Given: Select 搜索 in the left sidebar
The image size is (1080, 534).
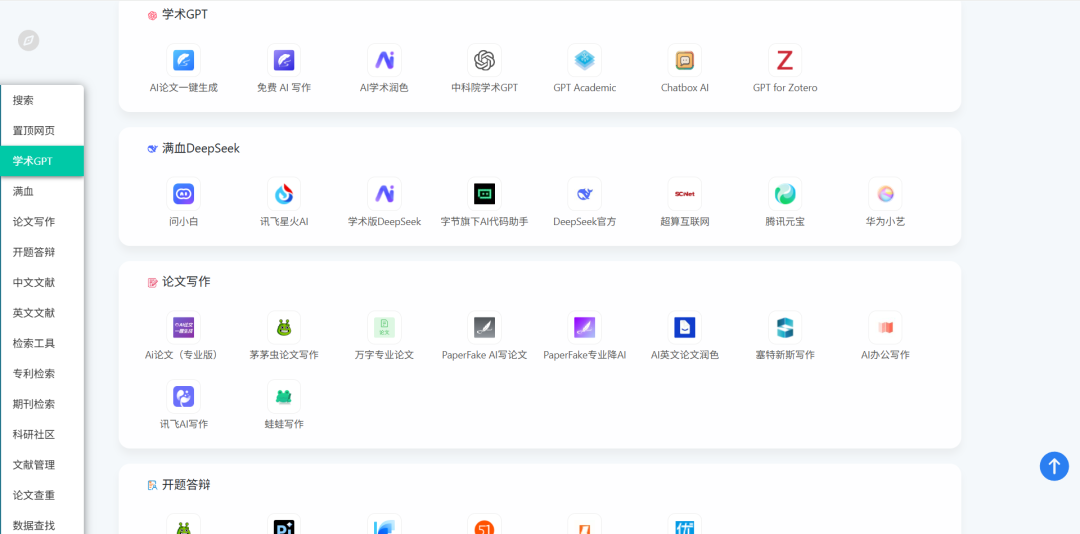Looking at the screenshot, I should pos(23,100).
